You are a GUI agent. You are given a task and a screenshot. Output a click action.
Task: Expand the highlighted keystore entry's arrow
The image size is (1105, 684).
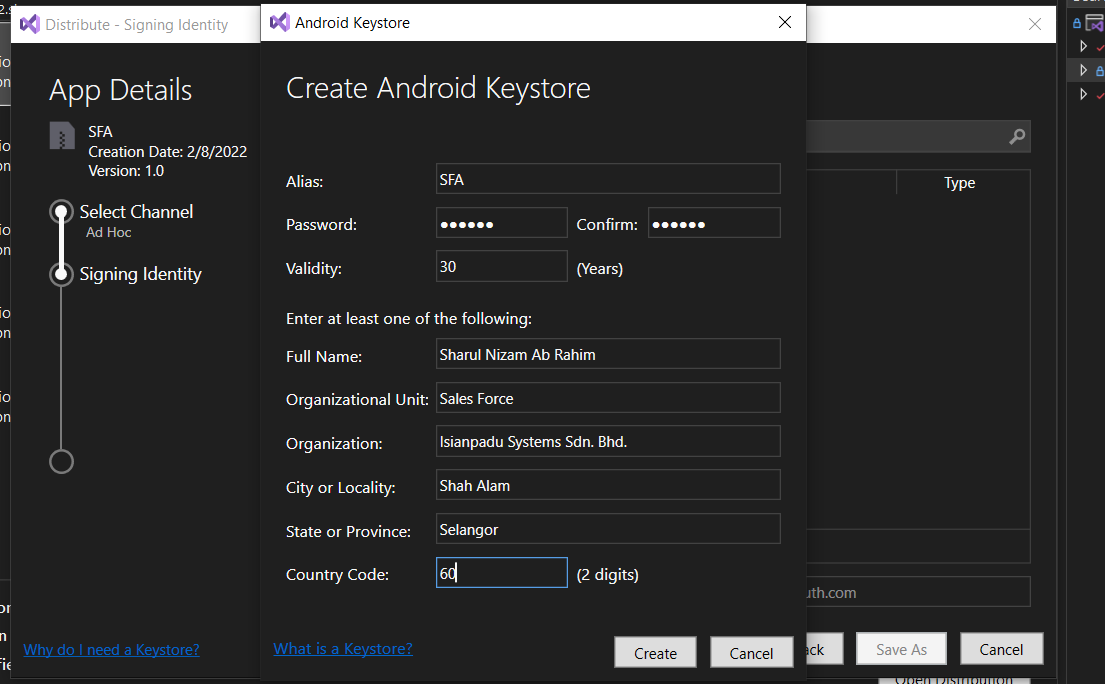pyautogui.click(x=1084, y=70)
